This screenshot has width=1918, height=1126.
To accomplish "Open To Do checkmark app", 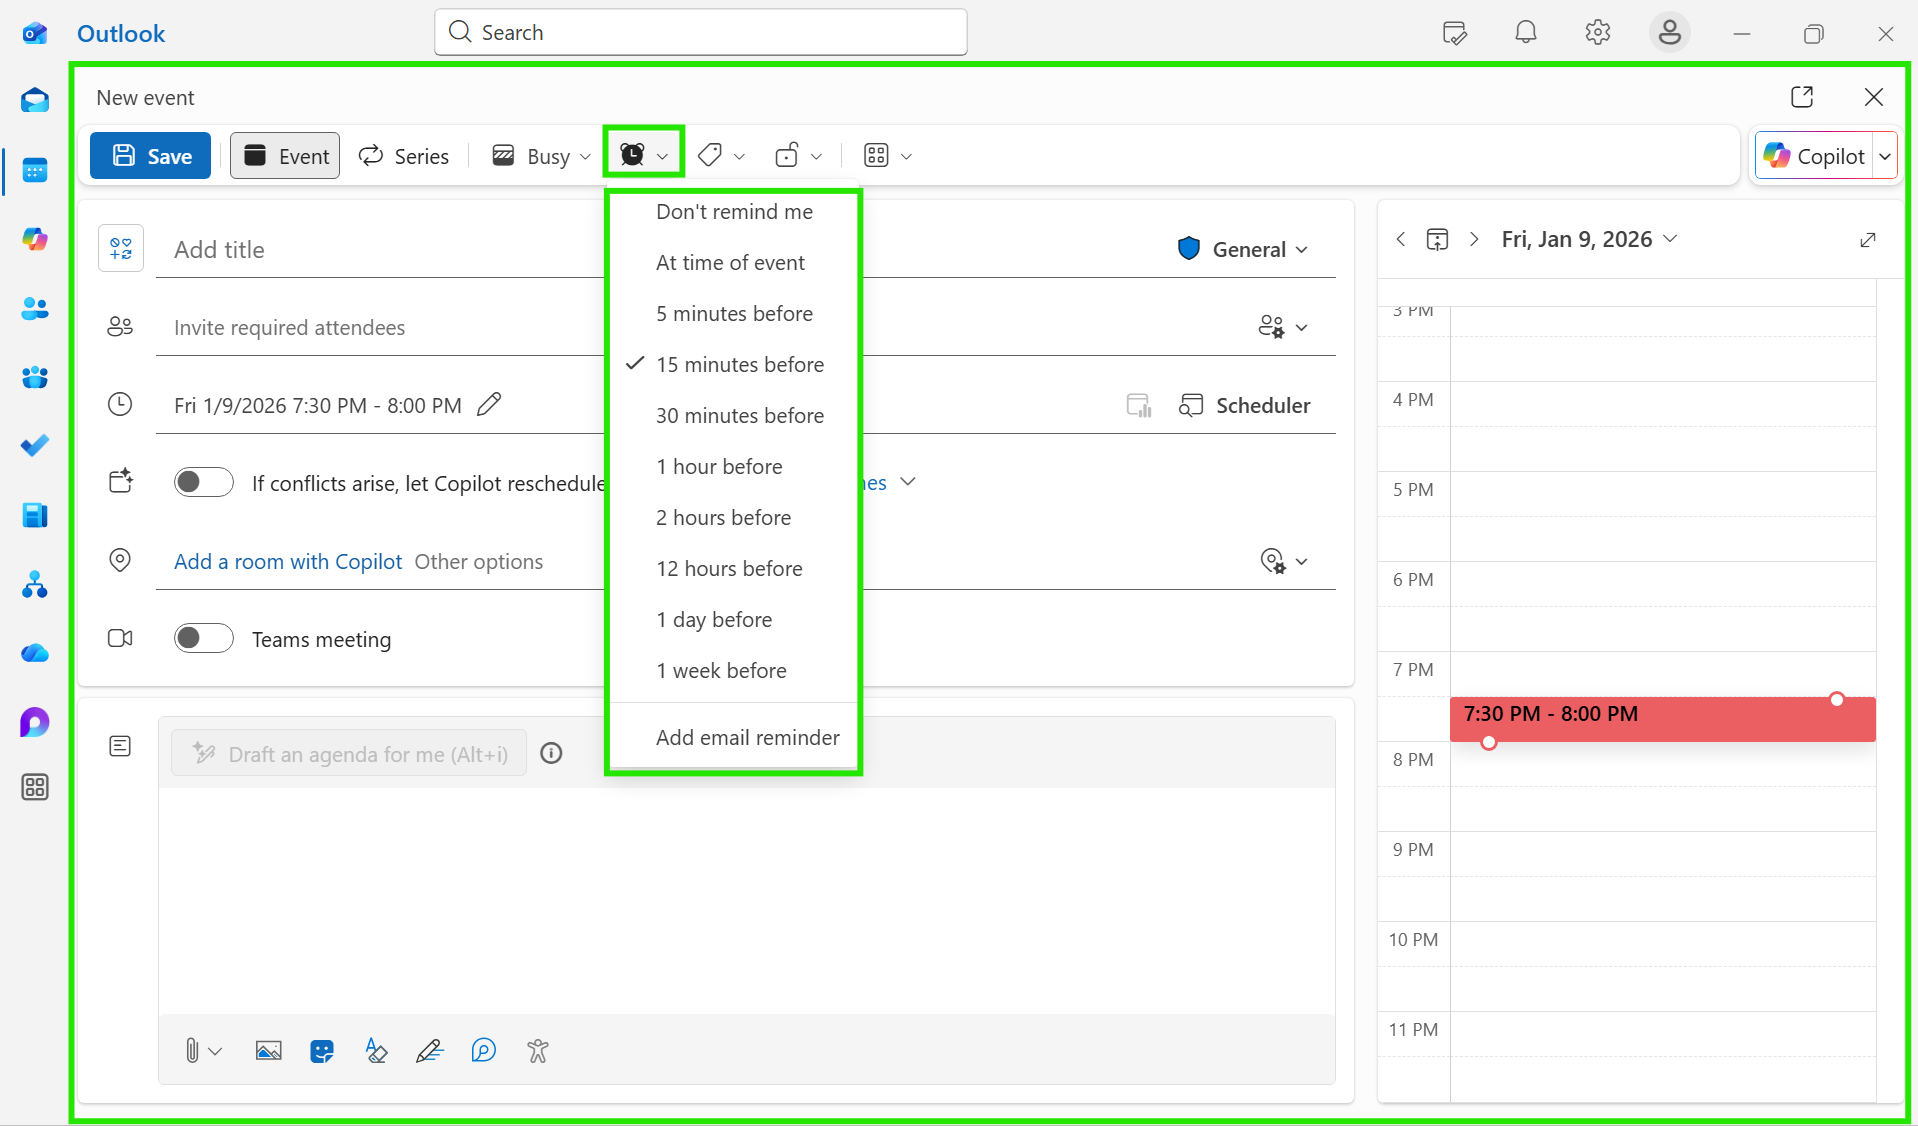I will pyautogui.click(x=35, y=446).
